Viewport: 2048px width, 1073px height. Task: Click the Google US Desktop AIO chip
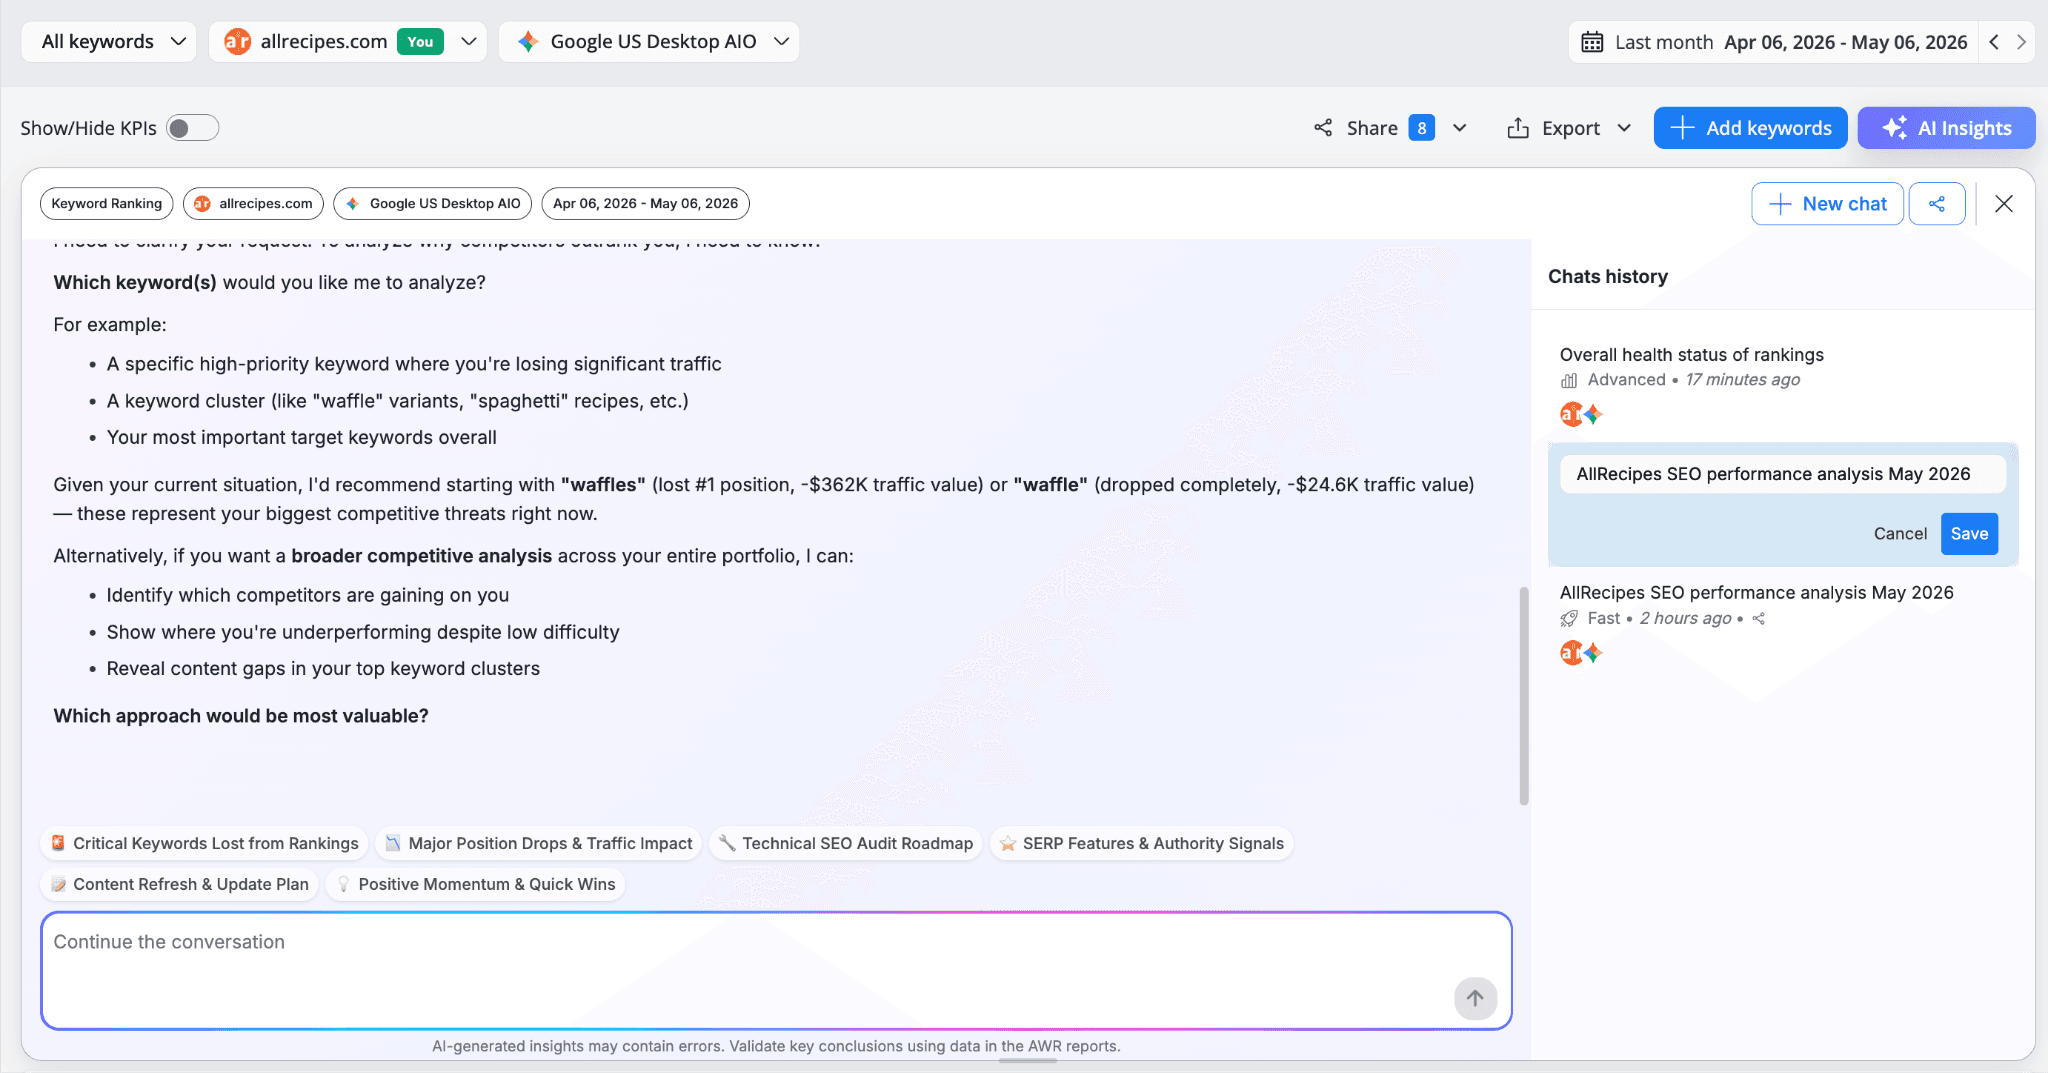(x=432, y=204)
